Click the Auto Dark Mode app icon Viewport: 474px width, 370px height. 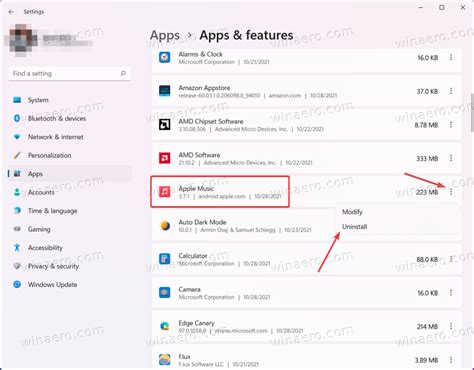165,225
